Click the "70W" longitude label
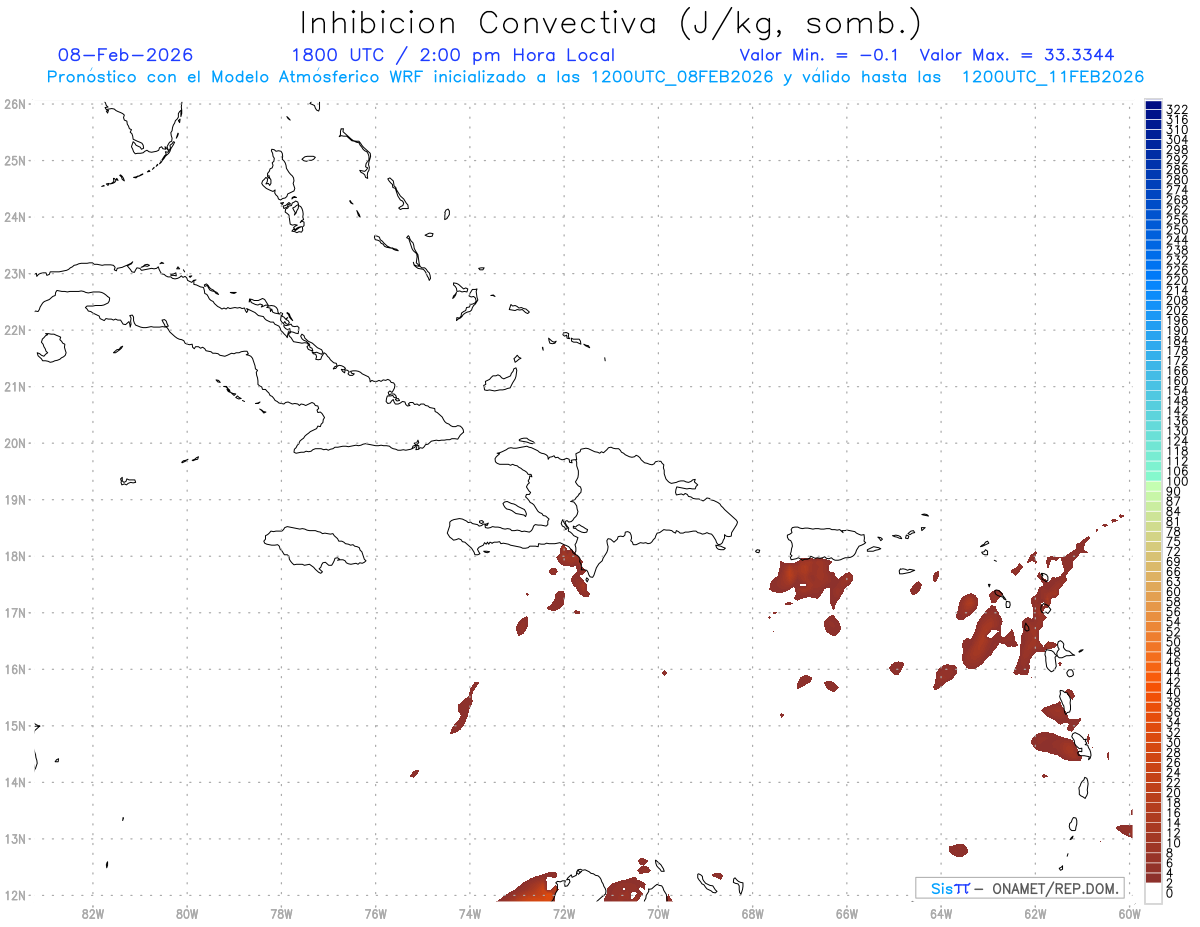The height and width of the screenshot is (927, 1200). [x=658, y=913]
